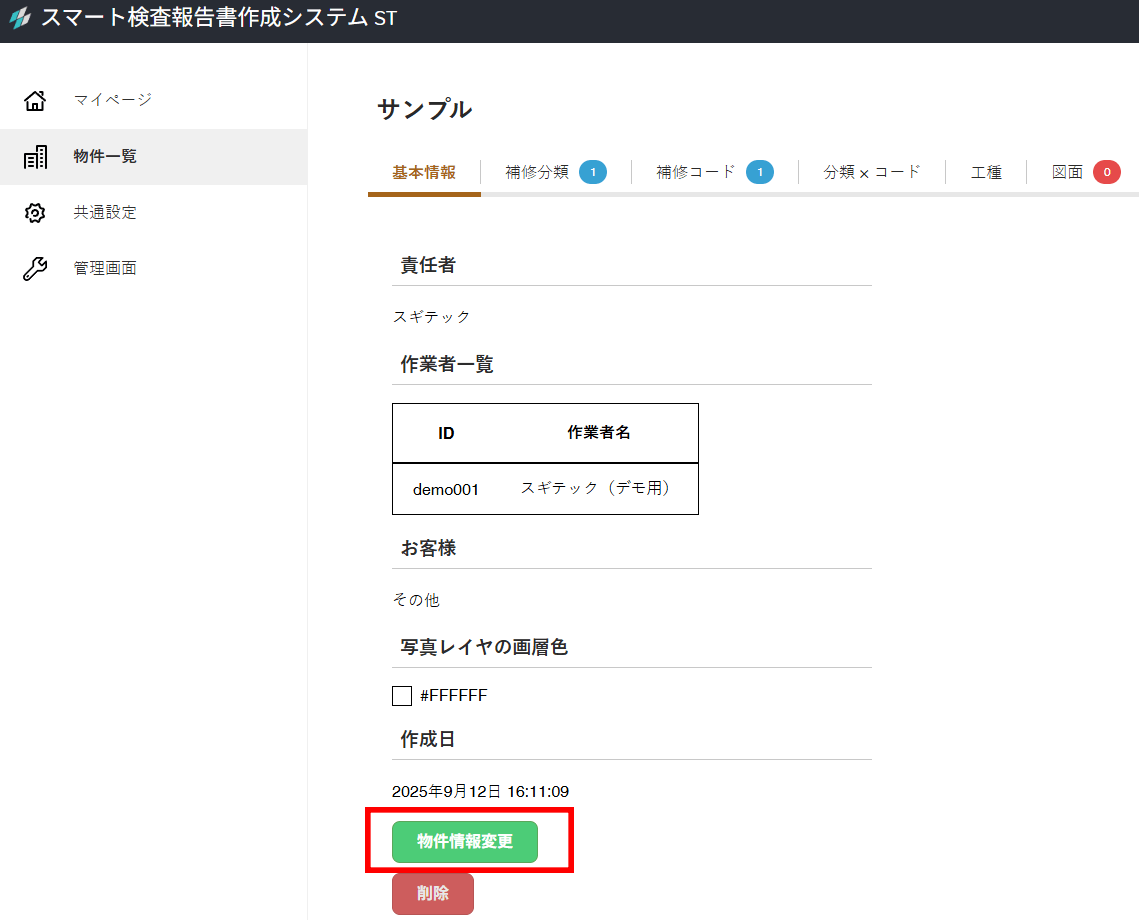Switch to the 基本情報 tab
The image size is (1139, 920).
coord(424,172)
